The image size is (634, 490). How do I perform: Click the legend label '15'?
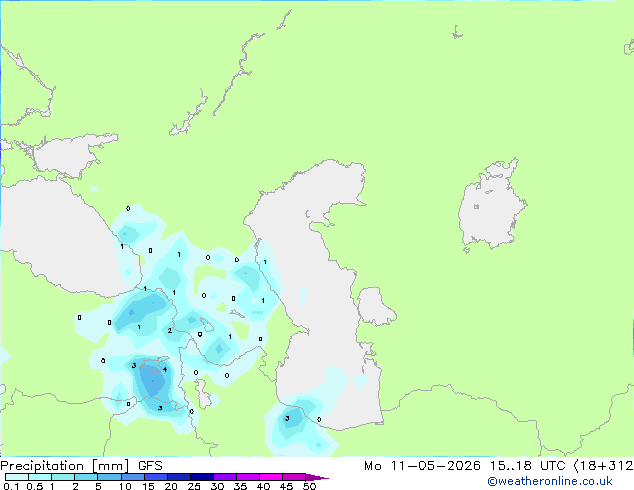point(148,486)
